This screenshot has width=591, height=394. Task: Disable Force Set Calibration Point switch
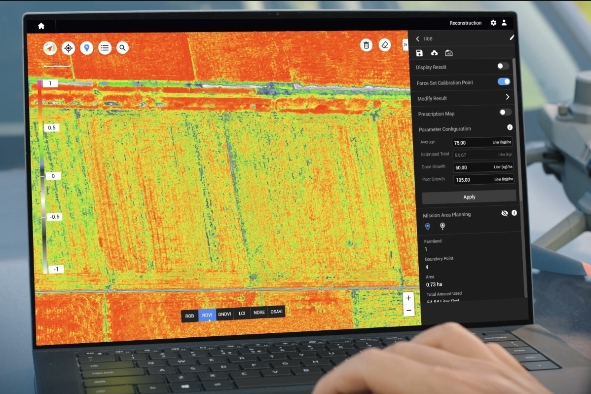point(504,81)
